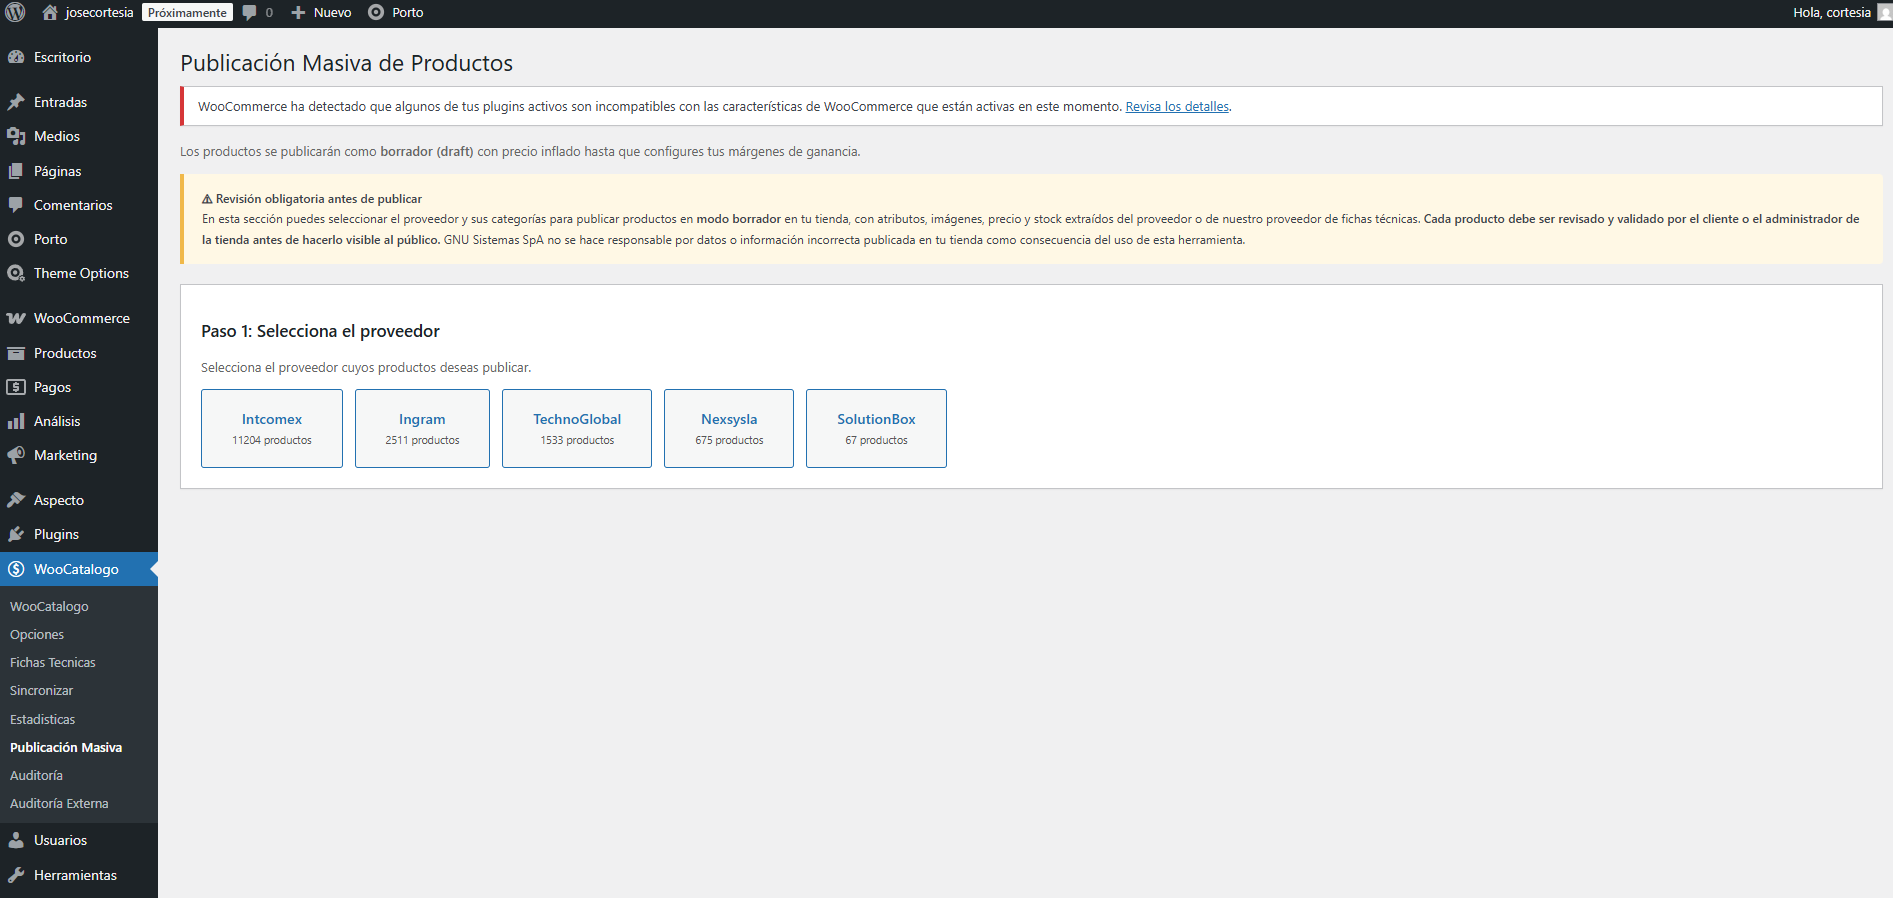Click the Marketing megaphone icon
1893x898 pixels.
[x=16, y=456]
